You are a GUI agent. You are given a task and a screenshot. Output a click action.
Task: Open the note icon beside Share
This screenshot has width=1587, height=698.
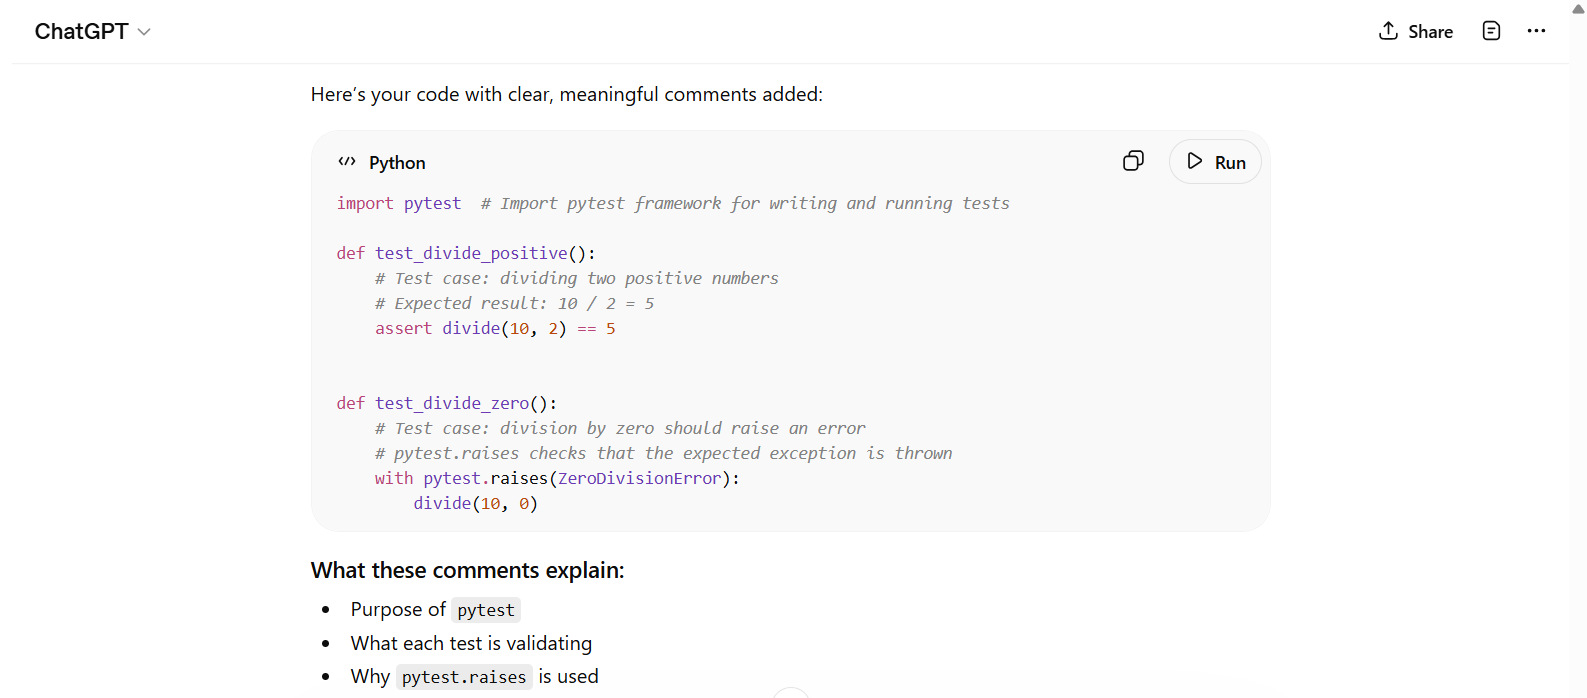click(x=1491, y=31)
